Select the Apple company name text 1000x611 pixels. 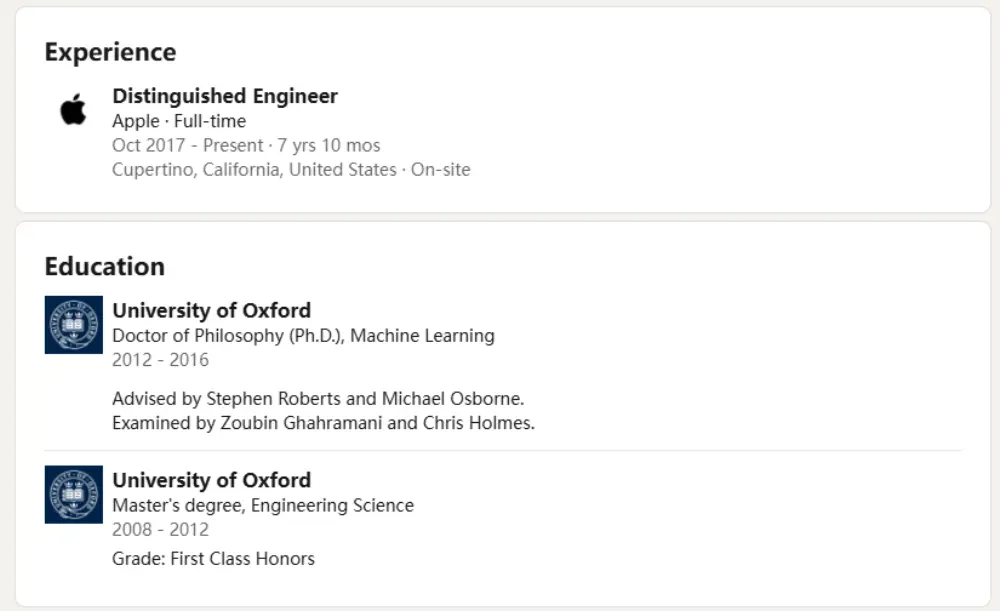pyautogui.click(x=135, y=121)
